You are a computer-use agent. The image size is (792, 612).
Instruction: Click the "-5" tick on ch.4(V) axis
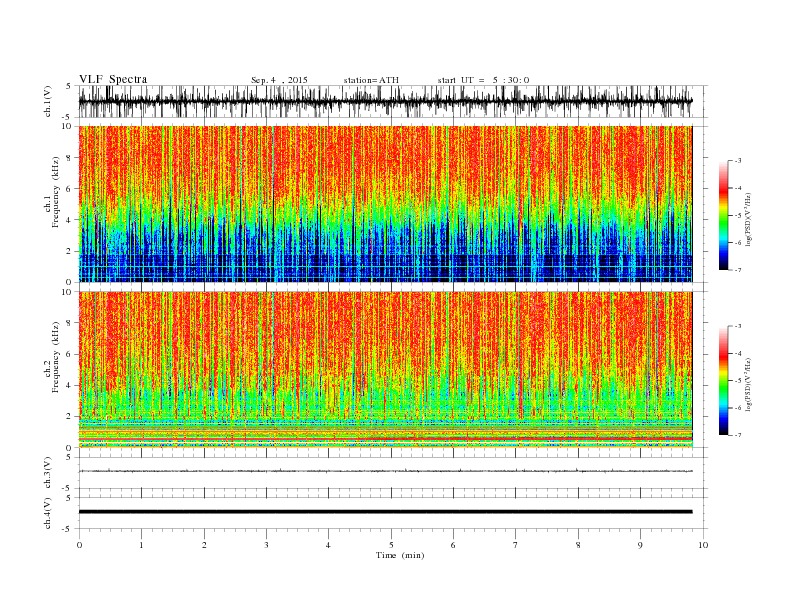coord(68,529)
